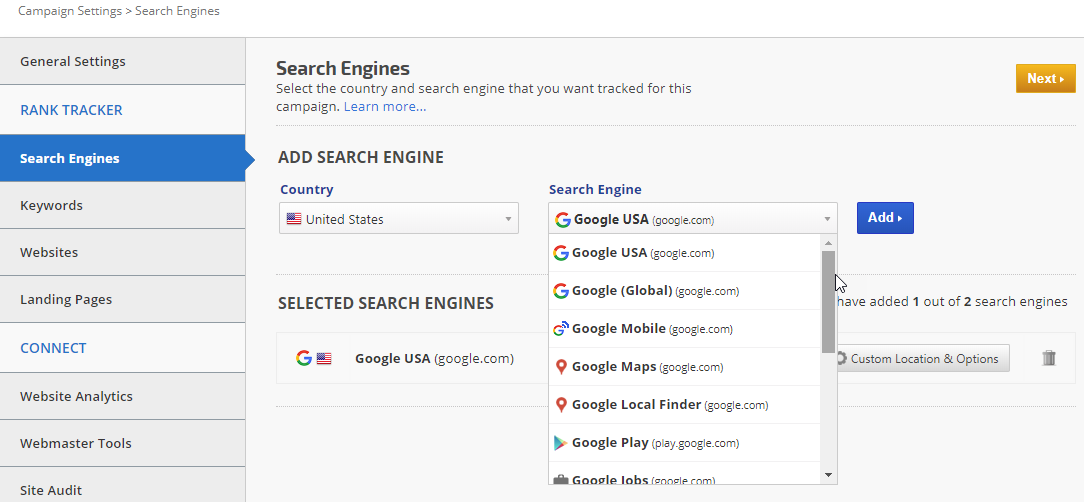The width and height of the screenshot is (1084, 502).
Task: Click the Google Local Finder pin icon
Action: (561, 405)
